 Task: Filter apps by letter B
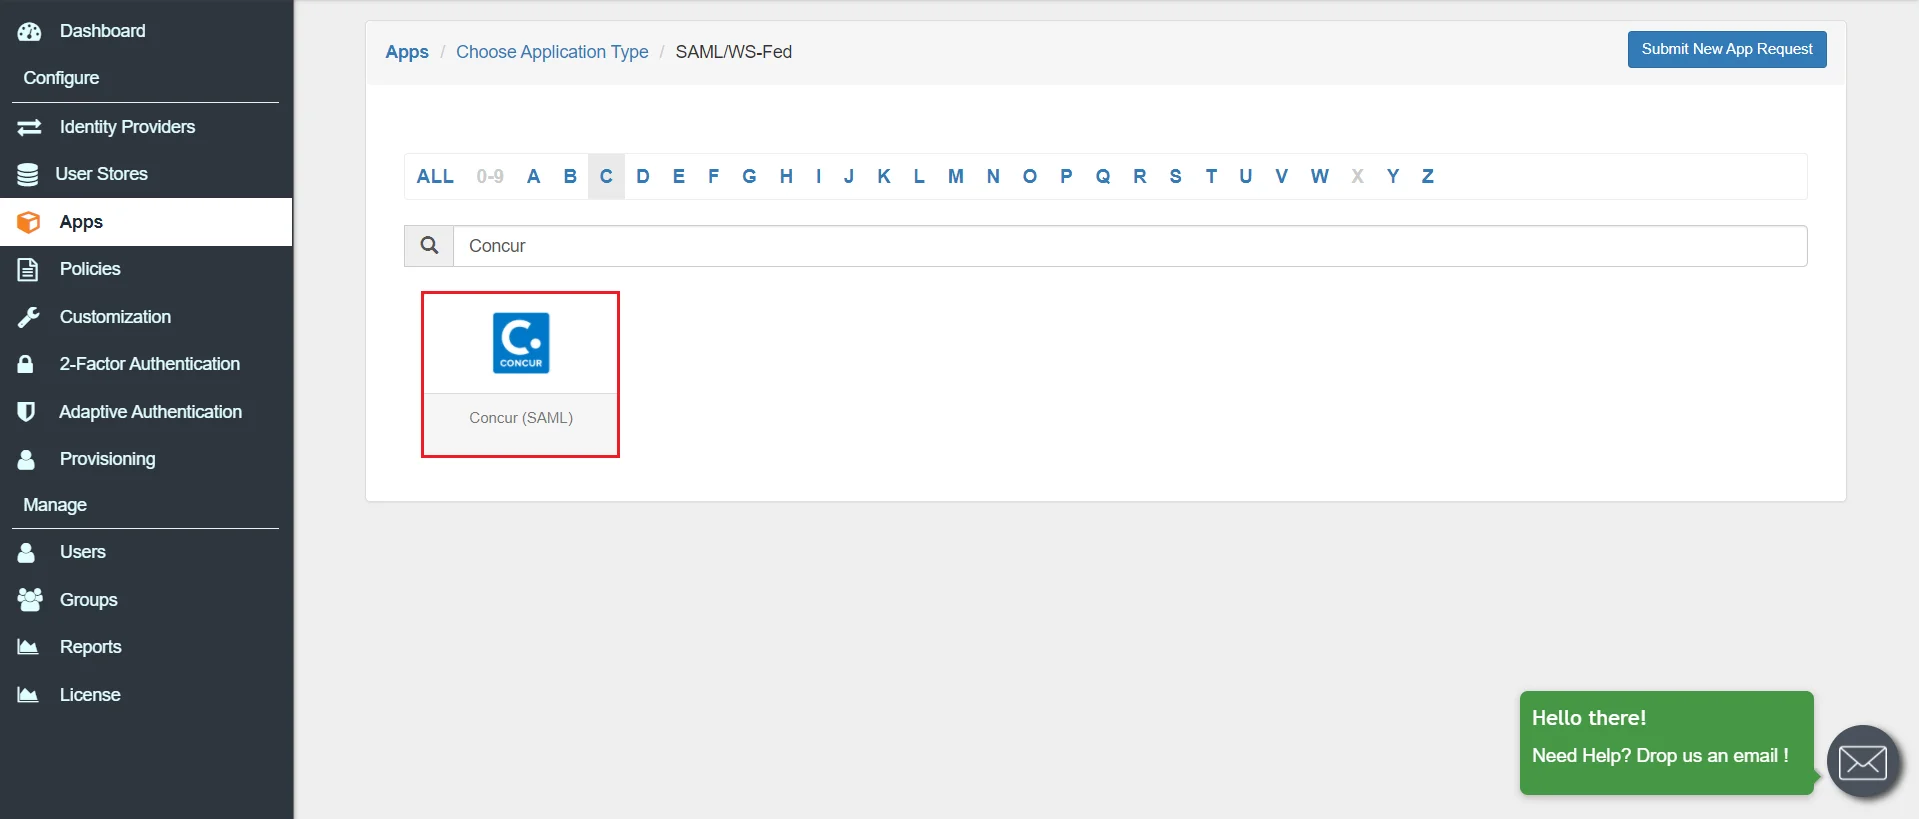570,176
